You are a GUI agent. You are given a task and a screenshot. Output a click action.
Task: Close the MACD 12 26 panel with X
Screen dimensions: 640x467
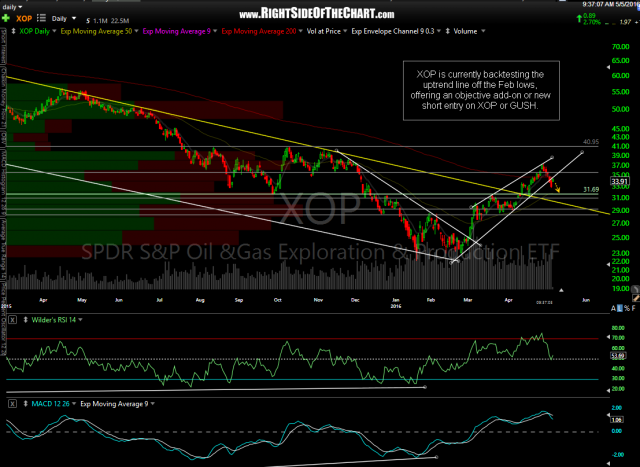tap(13, 404)
